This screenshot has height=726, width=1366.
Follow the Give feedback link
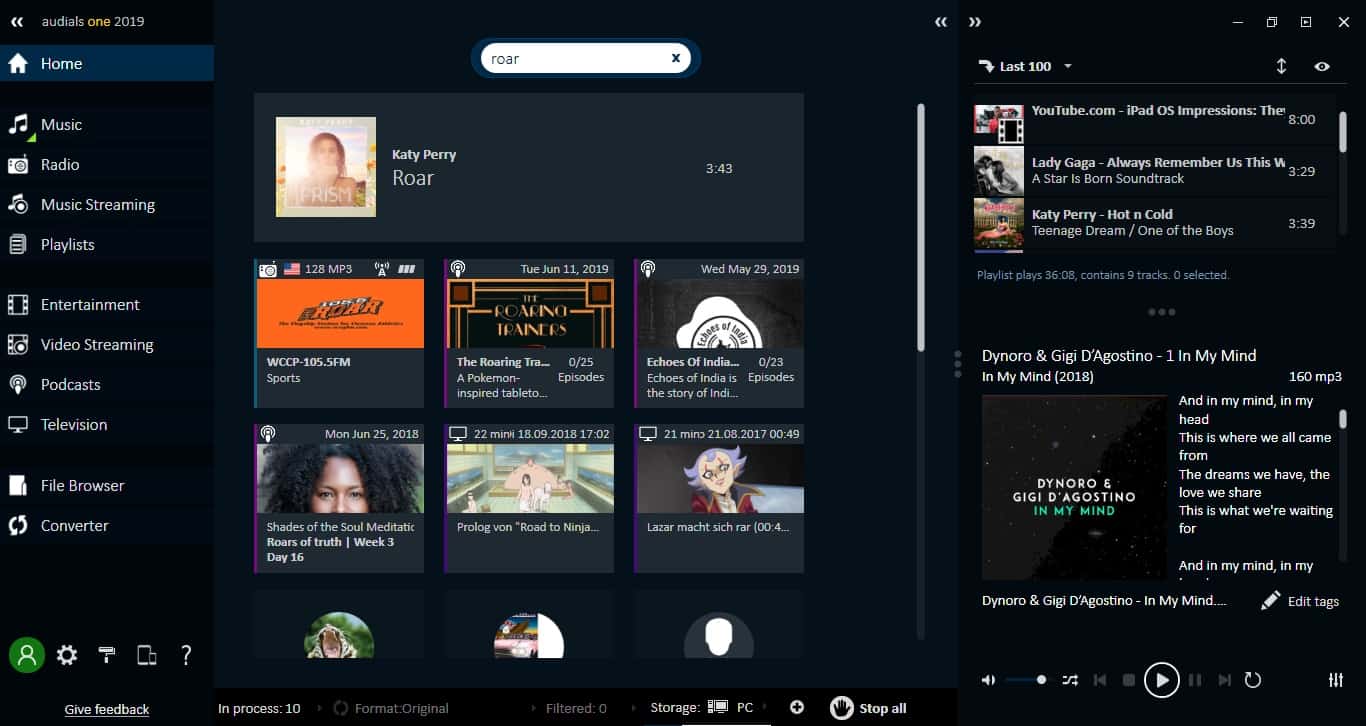107,709
